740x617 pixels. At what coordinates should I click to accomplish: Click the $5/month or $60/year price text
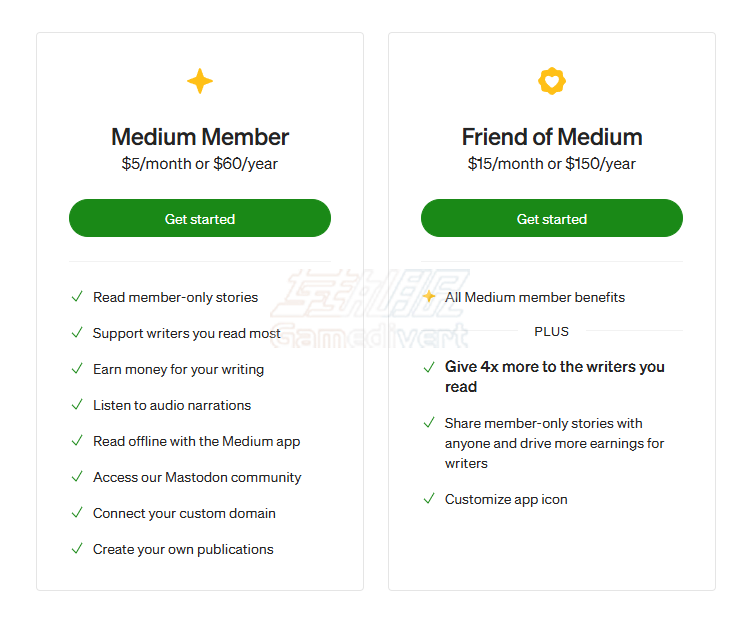click(200, 164)
